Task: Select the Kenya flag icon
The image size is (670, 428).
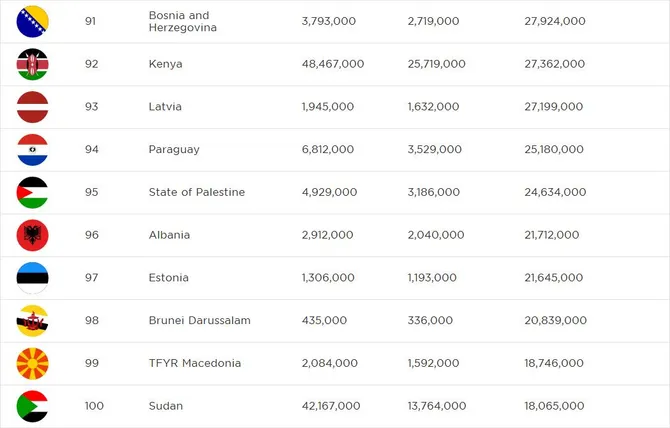Action: [x=32, y=64]
